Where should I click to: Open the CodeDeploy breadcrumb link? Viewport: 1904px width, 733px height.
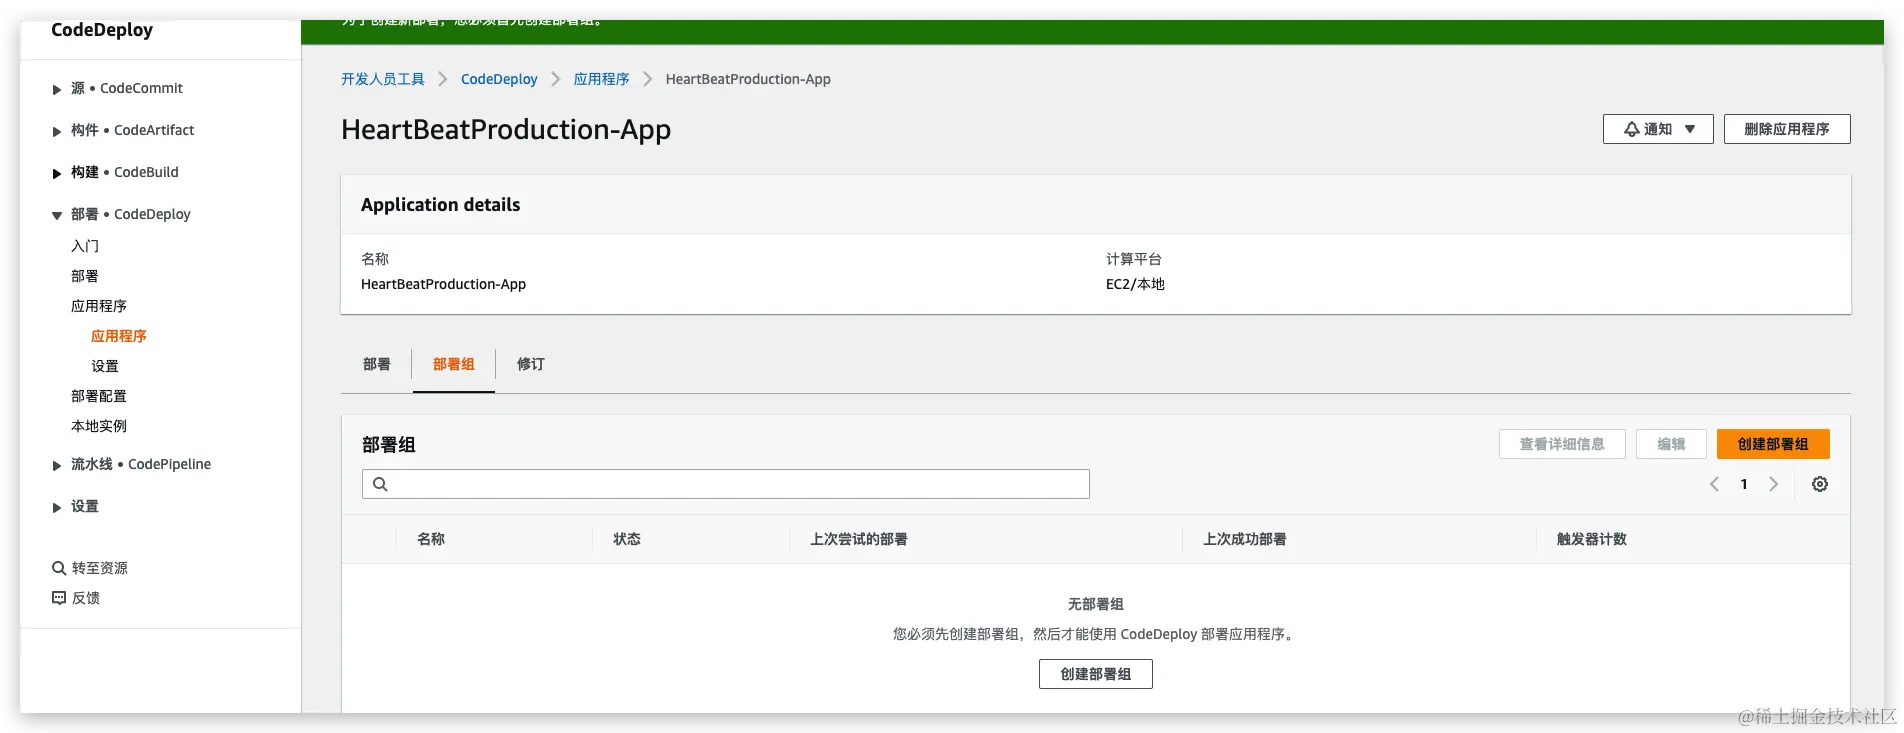[499, 79]
